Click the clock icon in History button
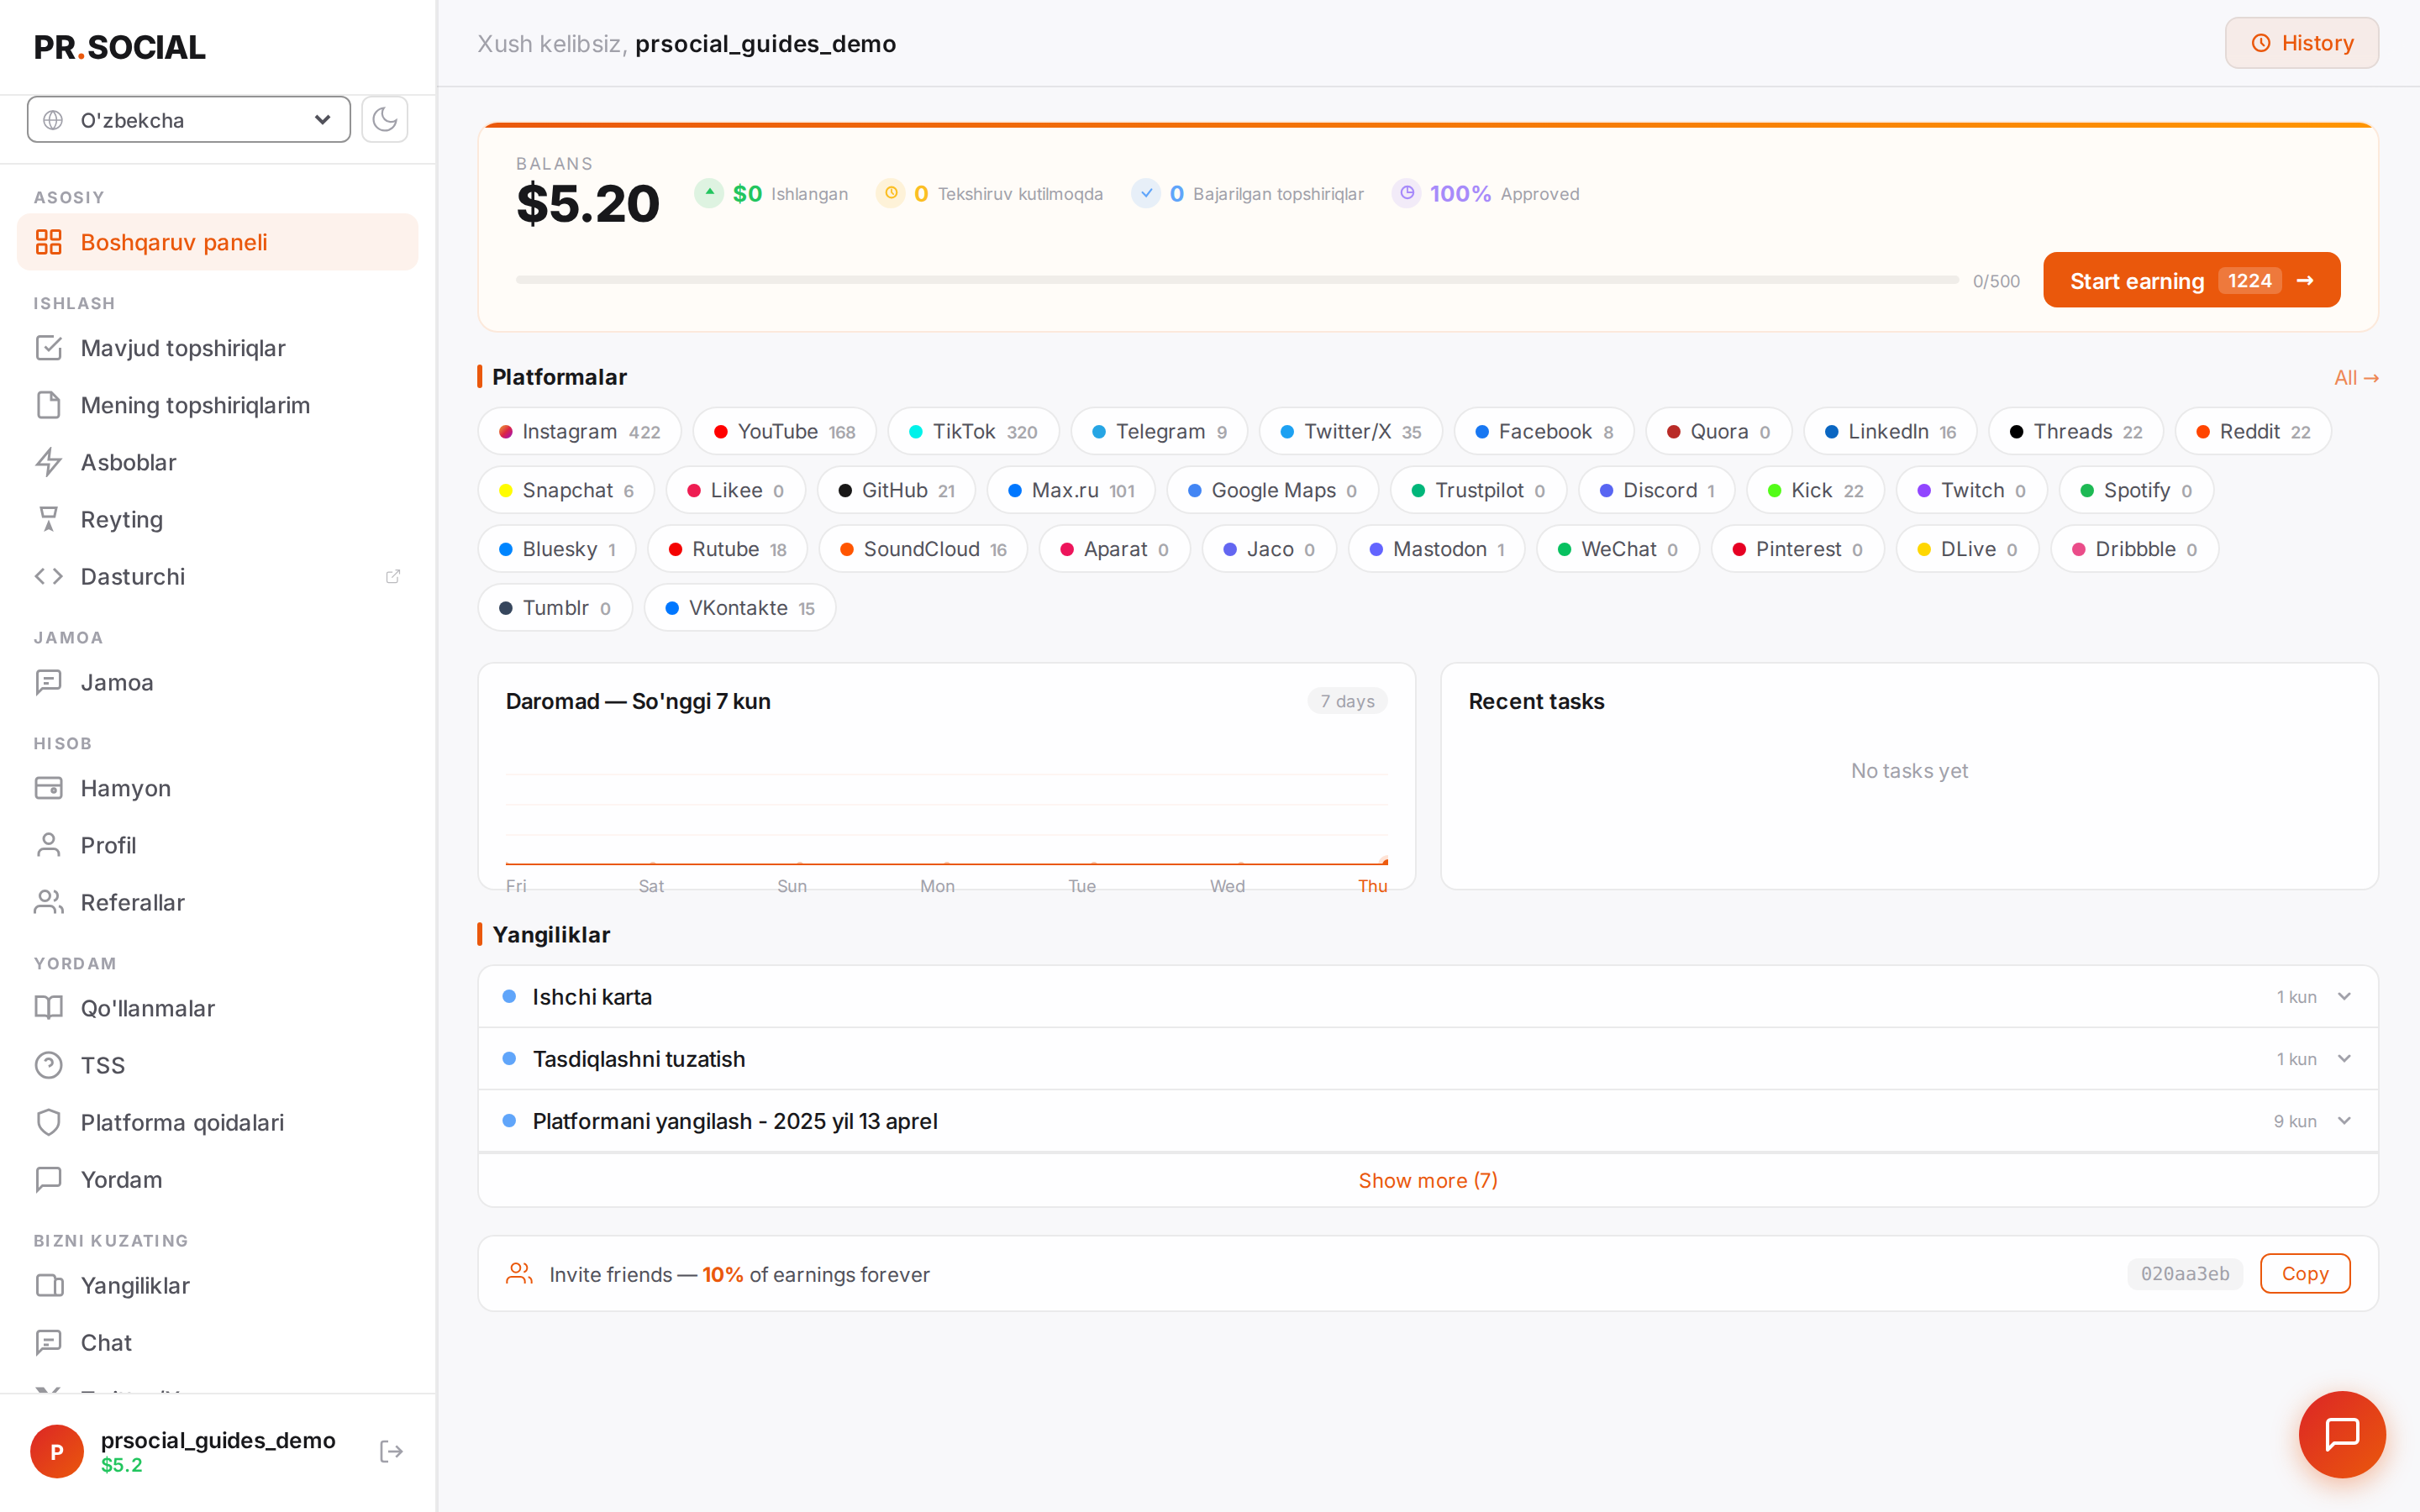 (x=2260, y=43)
